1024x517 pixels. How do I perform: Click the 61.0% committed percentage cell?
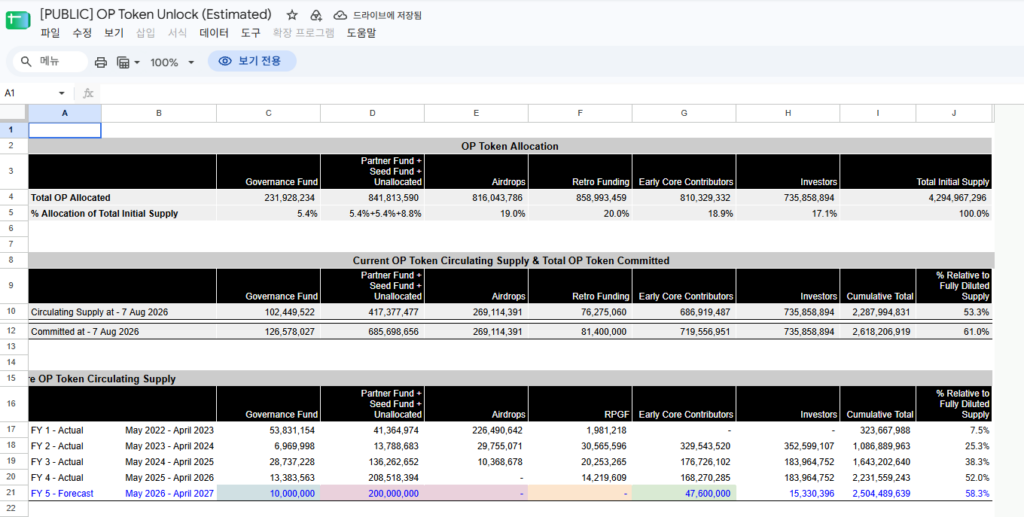coord(953,332)
